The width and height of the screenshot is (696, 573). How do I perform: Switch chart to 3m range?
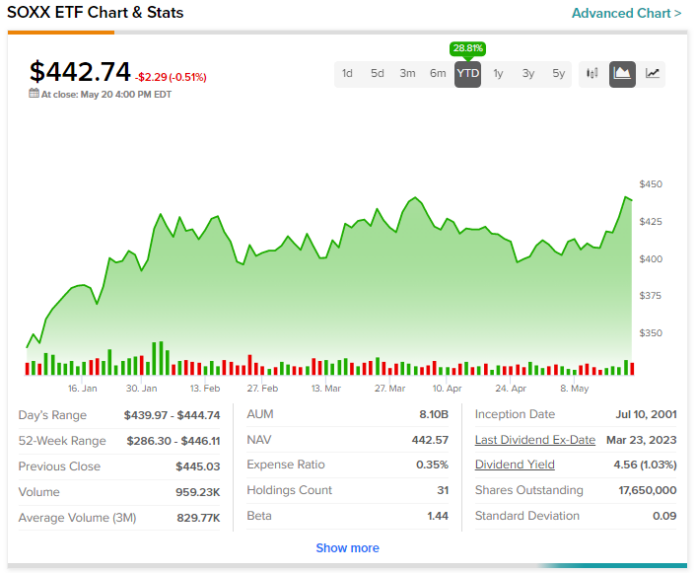407,73
